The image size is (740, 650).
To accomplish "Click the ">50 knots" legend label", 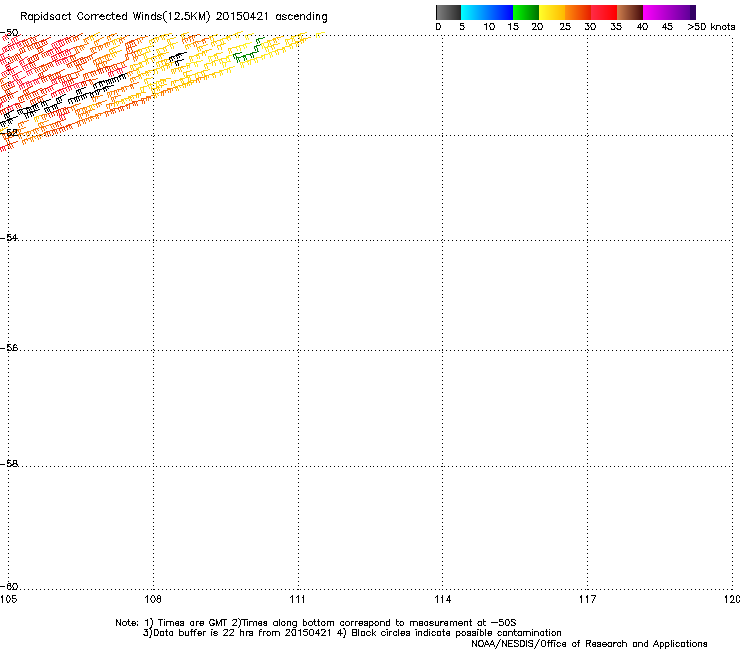I will (x=711, y=27).
